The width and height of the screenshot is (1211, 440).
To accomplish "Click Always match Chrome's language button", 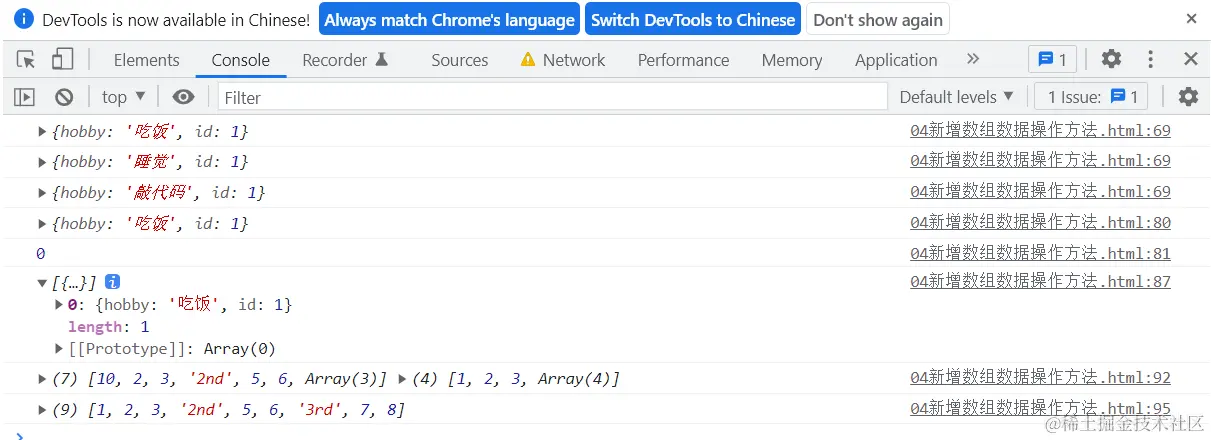I will [449, 20].
